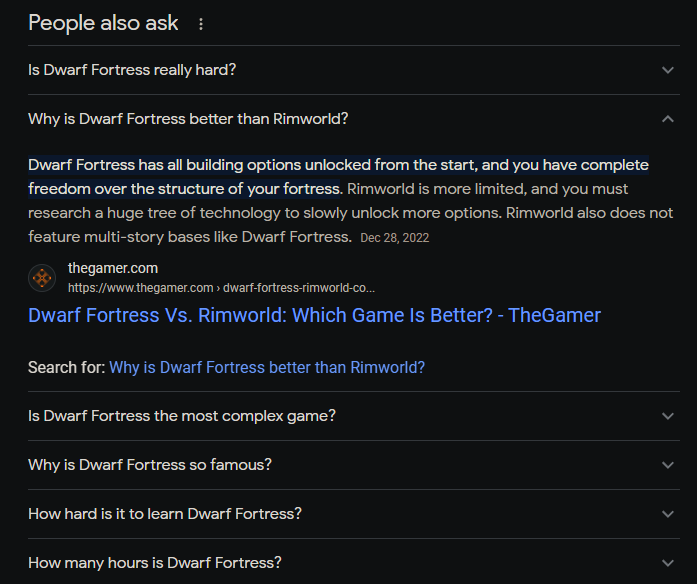The image size is (697, 584).
Task: Open "Why is Dwarf Fortress so famous?" question
Action: 150,465
